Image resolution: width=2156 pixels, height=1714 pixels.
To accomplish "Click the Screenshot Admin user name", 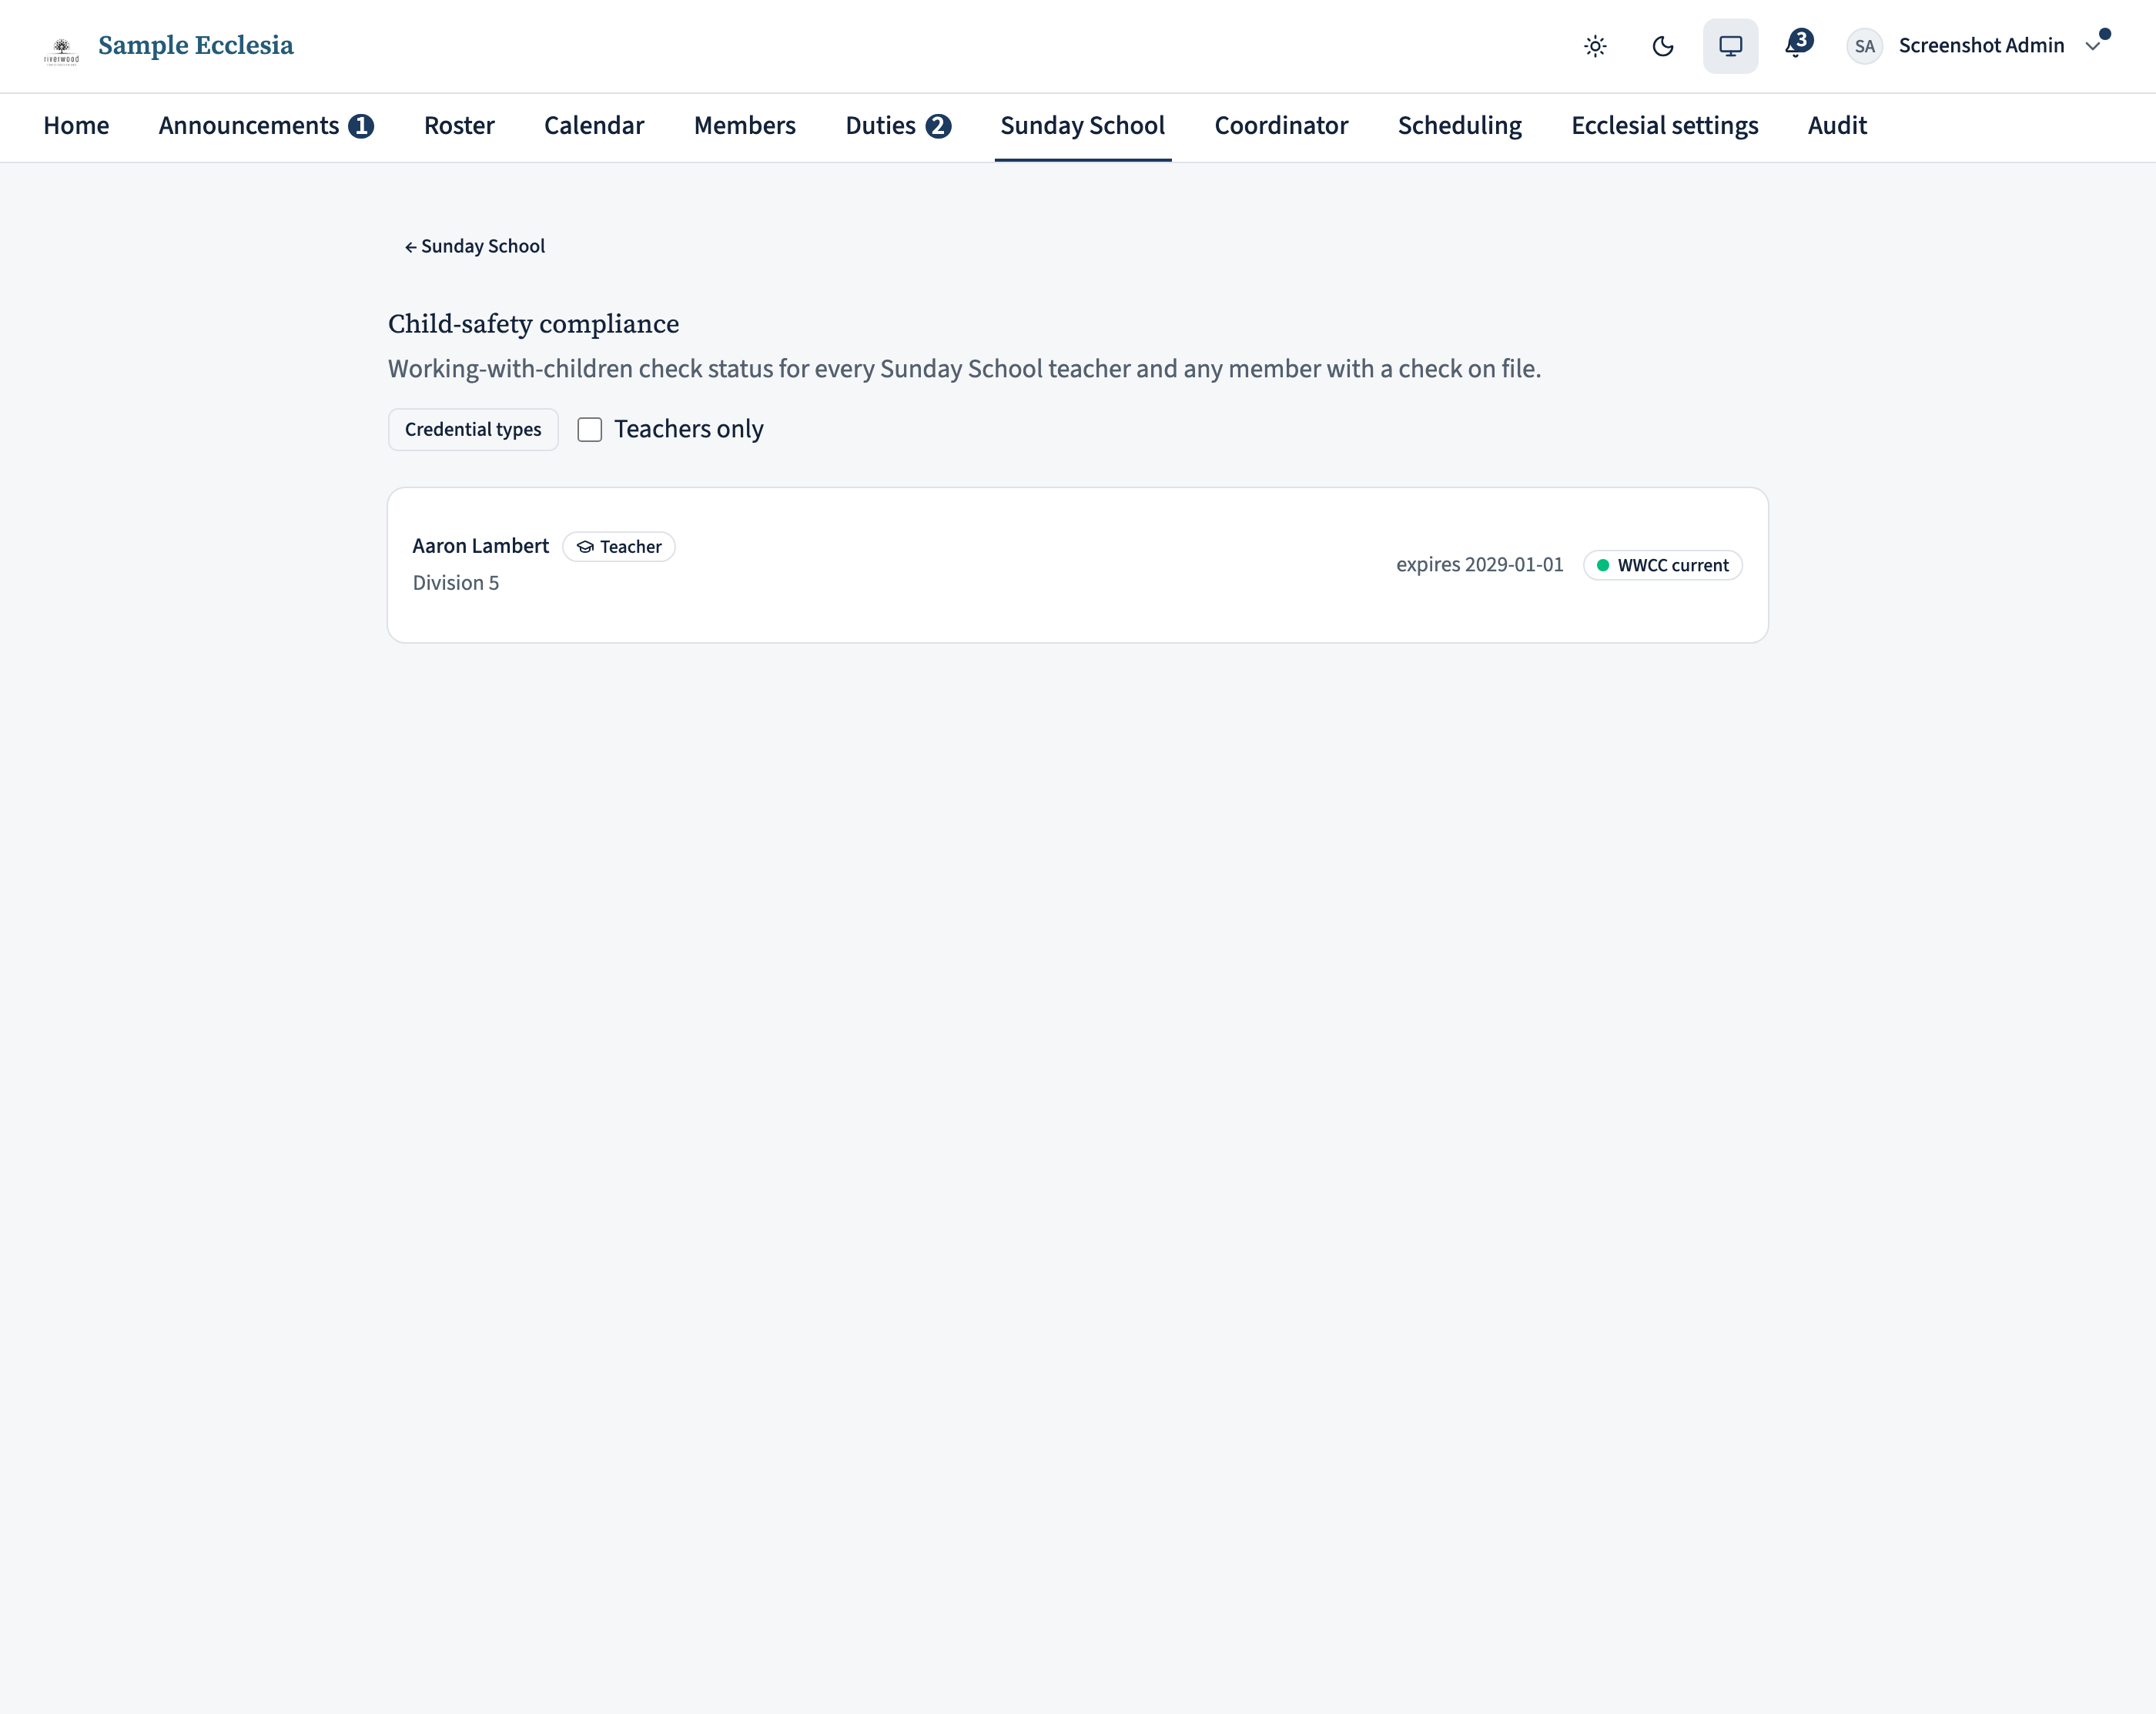I will tap(1981, 45).
